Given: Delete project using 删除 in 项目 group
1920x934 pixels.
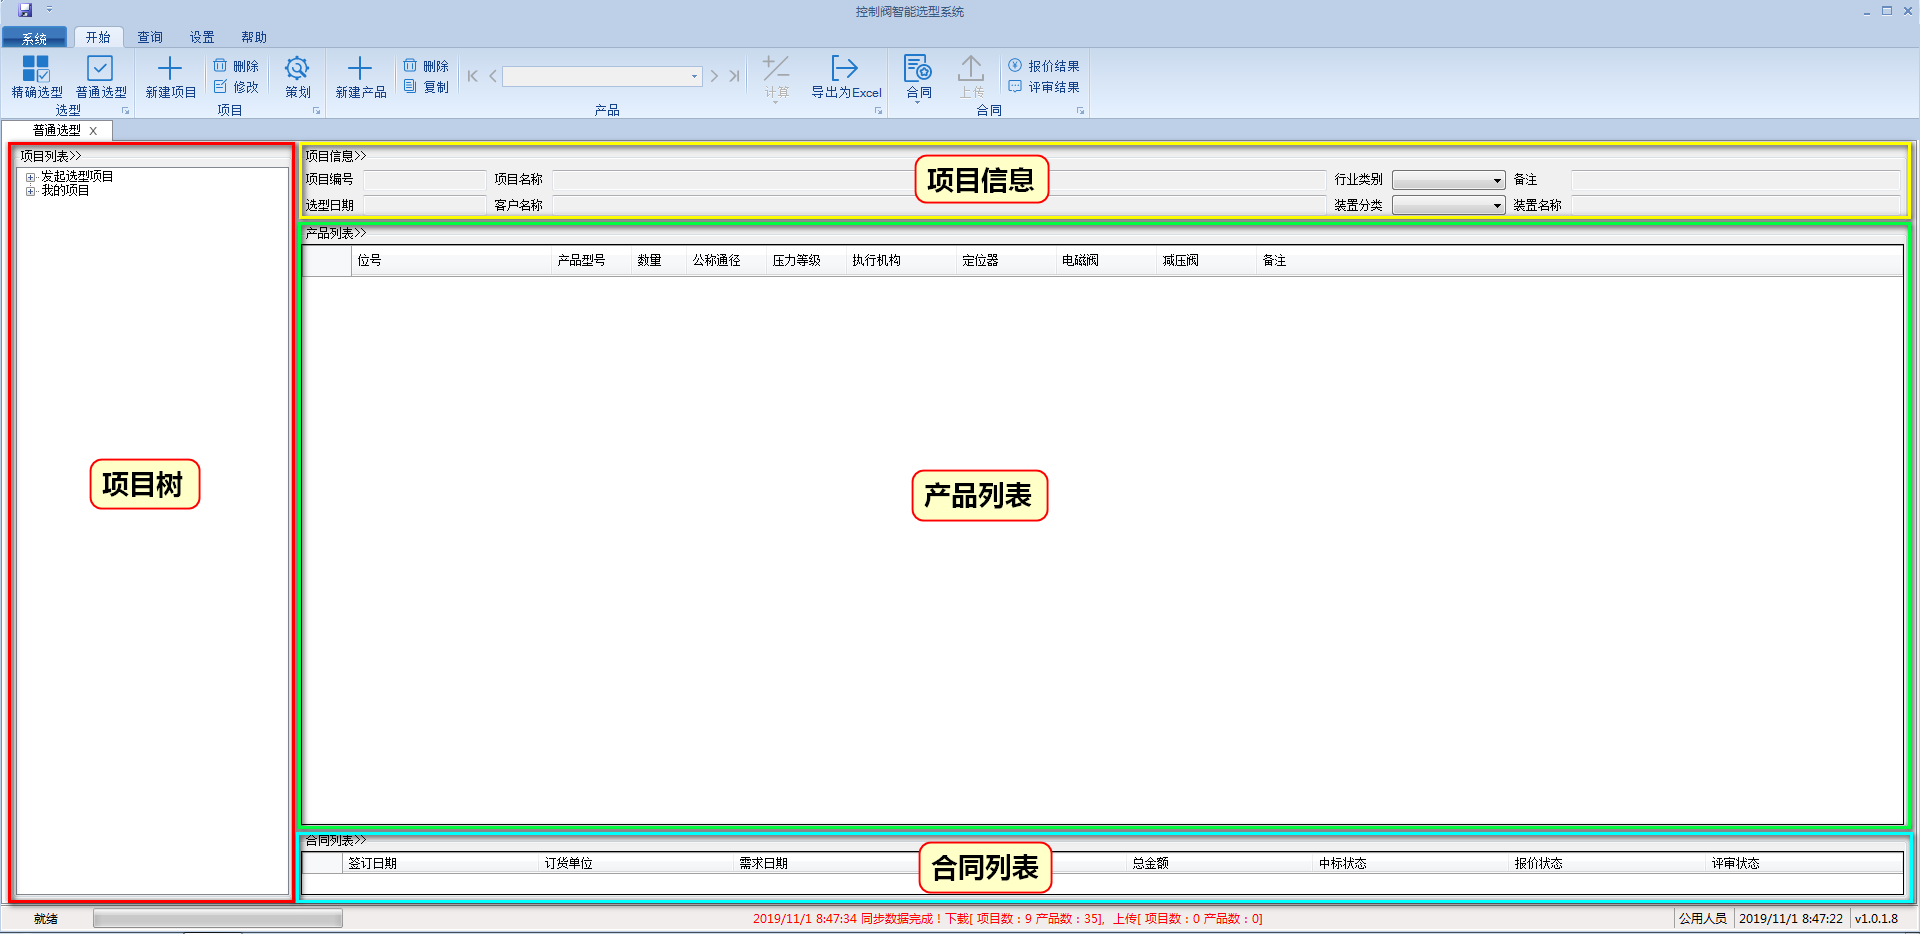Looking at the screenshot, I should tap(236, 66).
